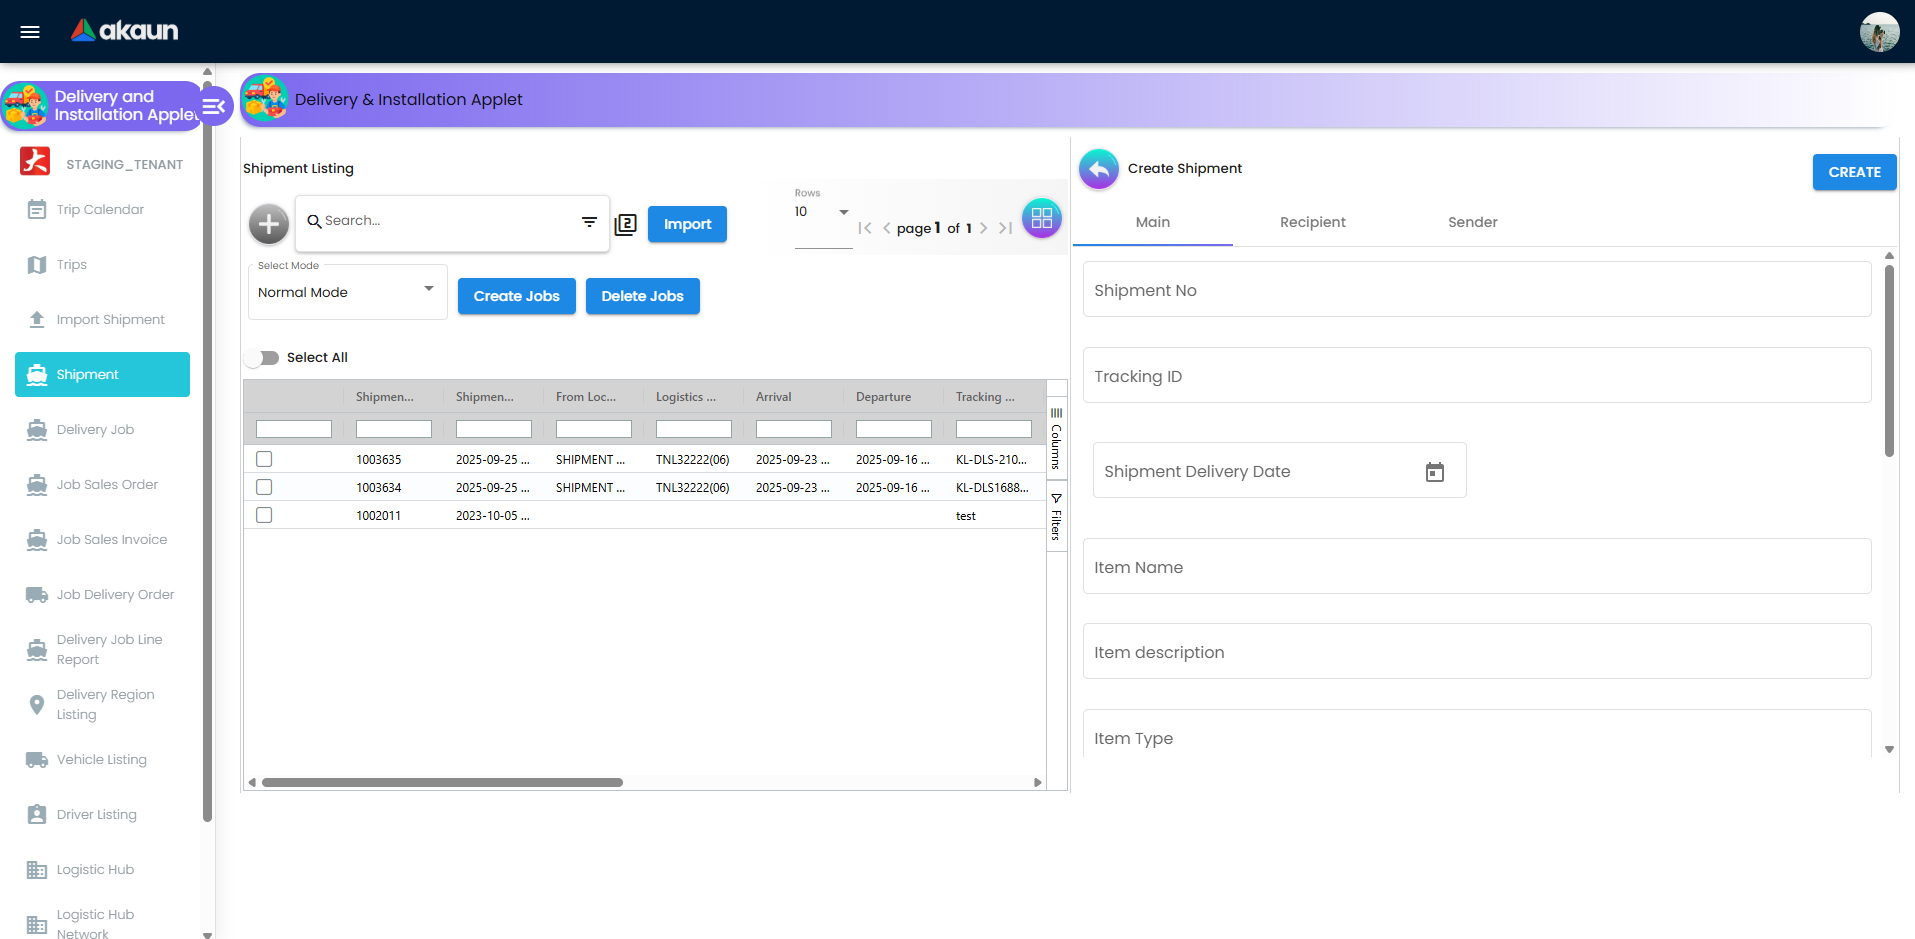Collapse the Delivery and Installation Applet sidebar
The width and height of the screenshot is (1915, 939).
[x=213, y=105]
